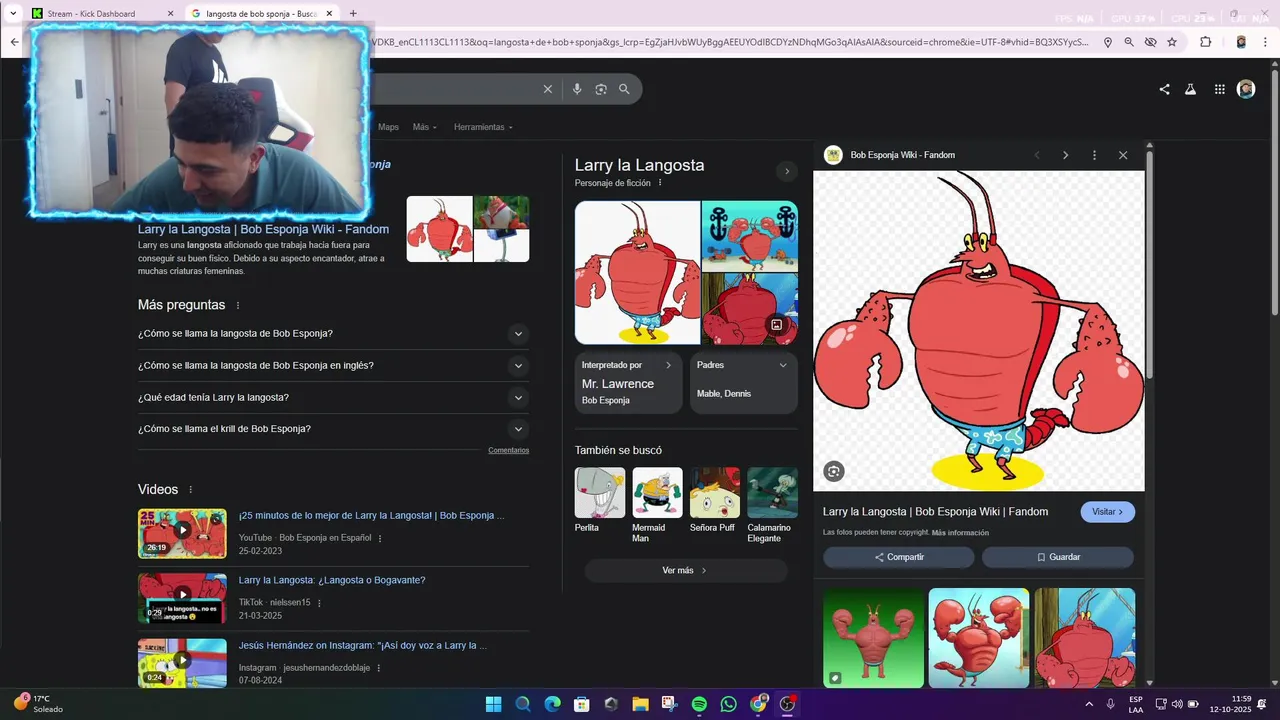Image resolution: width=1280 pixels, height=720 pixels.
Task: Click the location pin icon in the address bar
Action: click(x=1108, y=42)
